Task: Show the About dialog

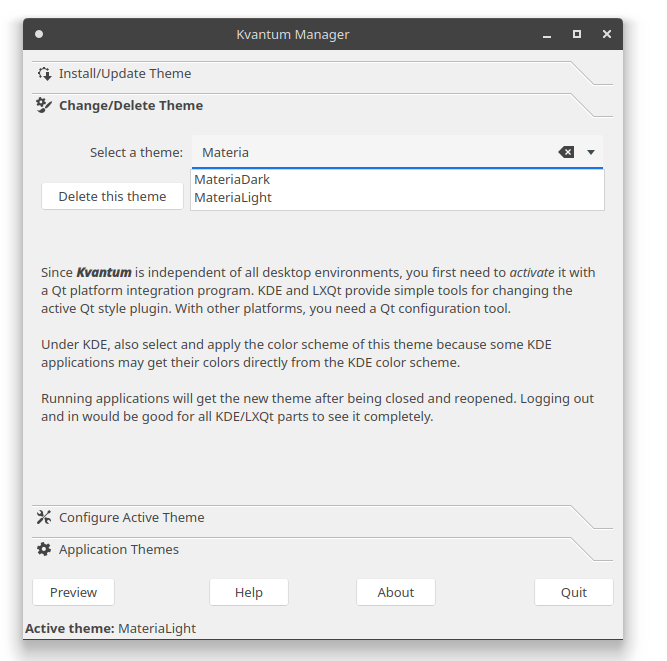Action: [x=396, y=592]
